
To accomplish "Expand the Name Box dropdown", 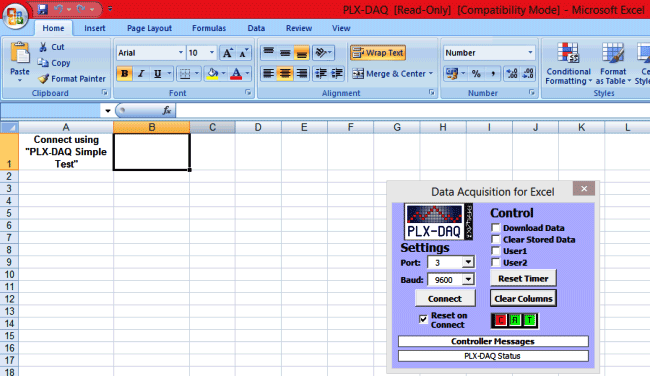I will pyautogui.click(x=107, y=111).
